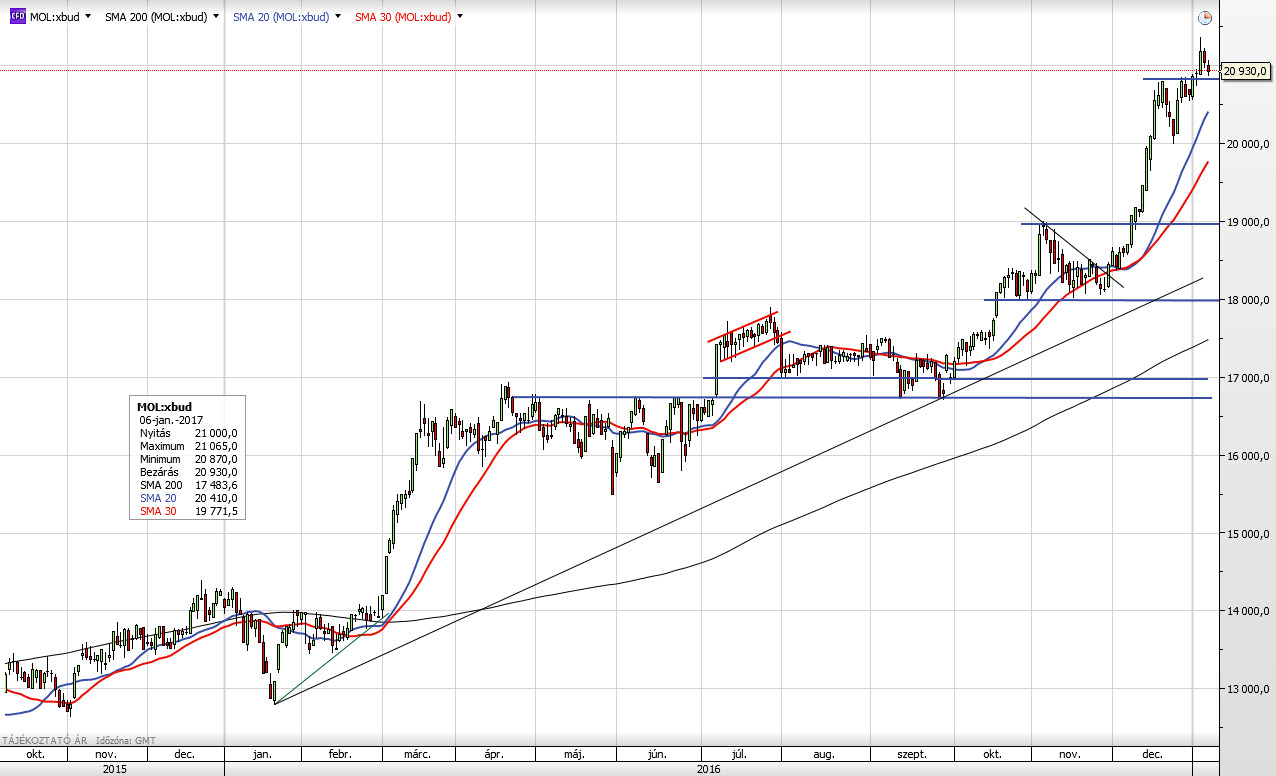
Task: Click the red SMA 30 value 19 771,5
Action: point(217,511)
